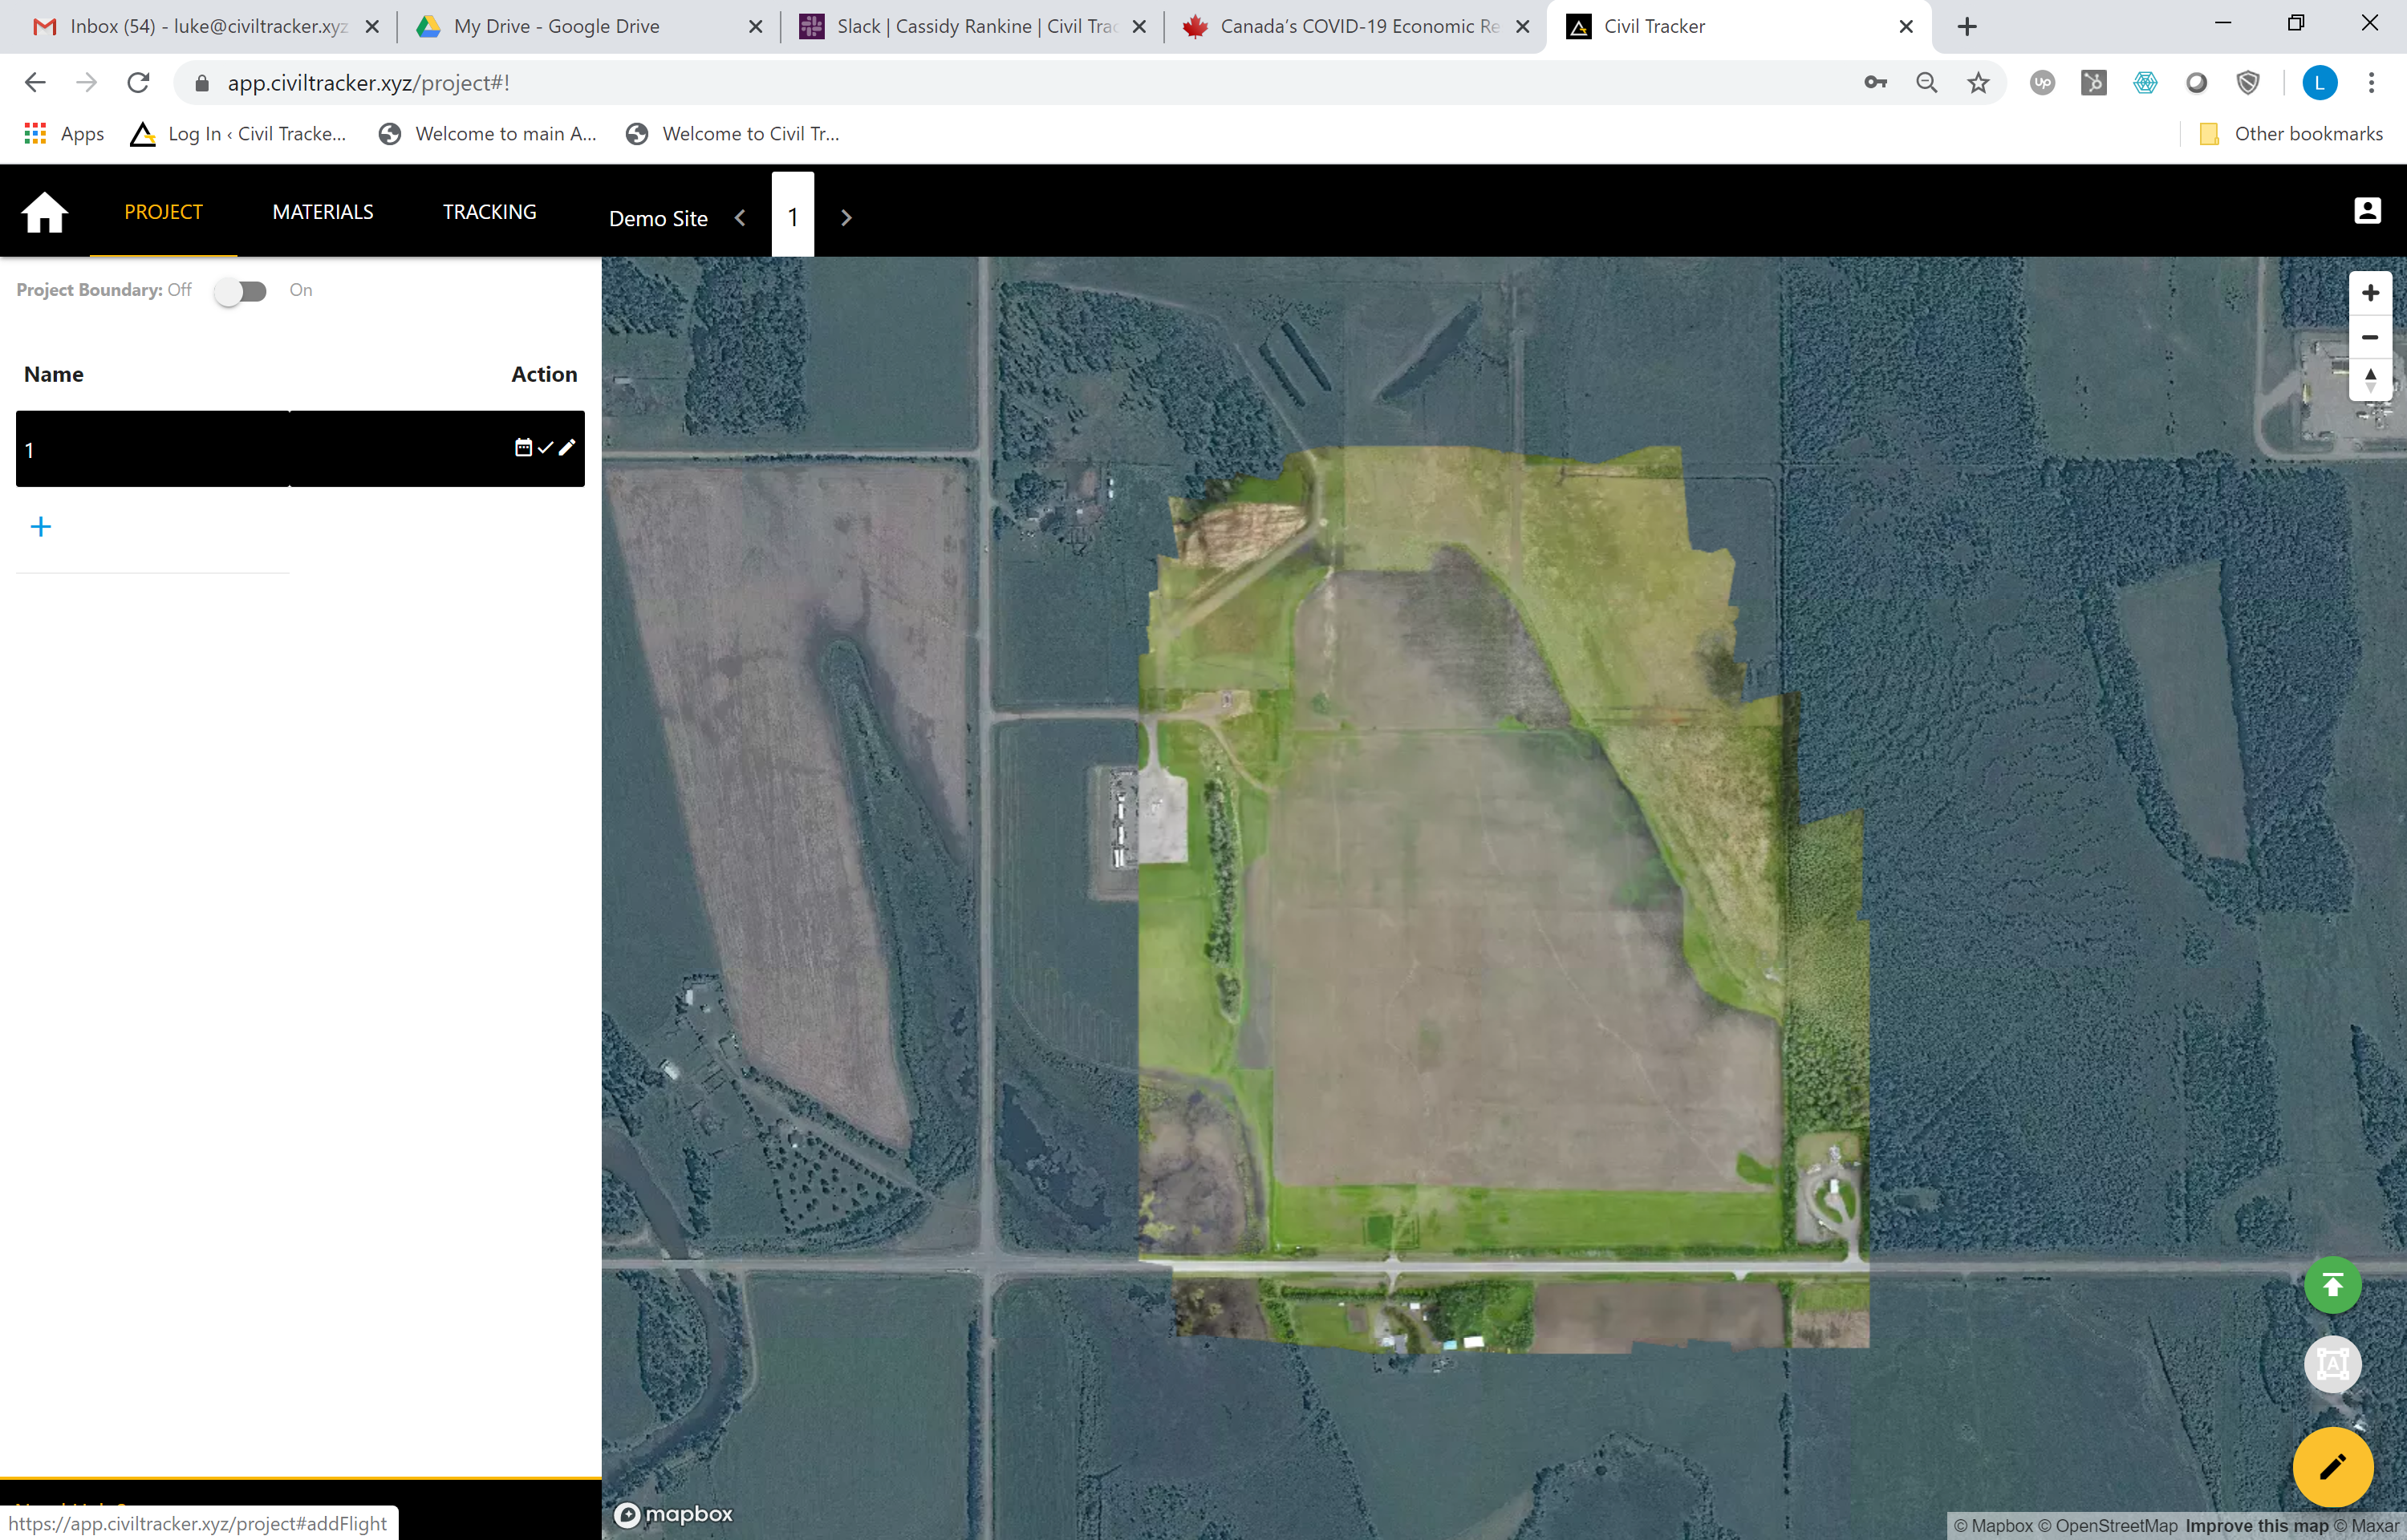This screenshot has width=2407, height=1540.
Task: Go to previous flight with left chevron
Action: pos(740,218)
